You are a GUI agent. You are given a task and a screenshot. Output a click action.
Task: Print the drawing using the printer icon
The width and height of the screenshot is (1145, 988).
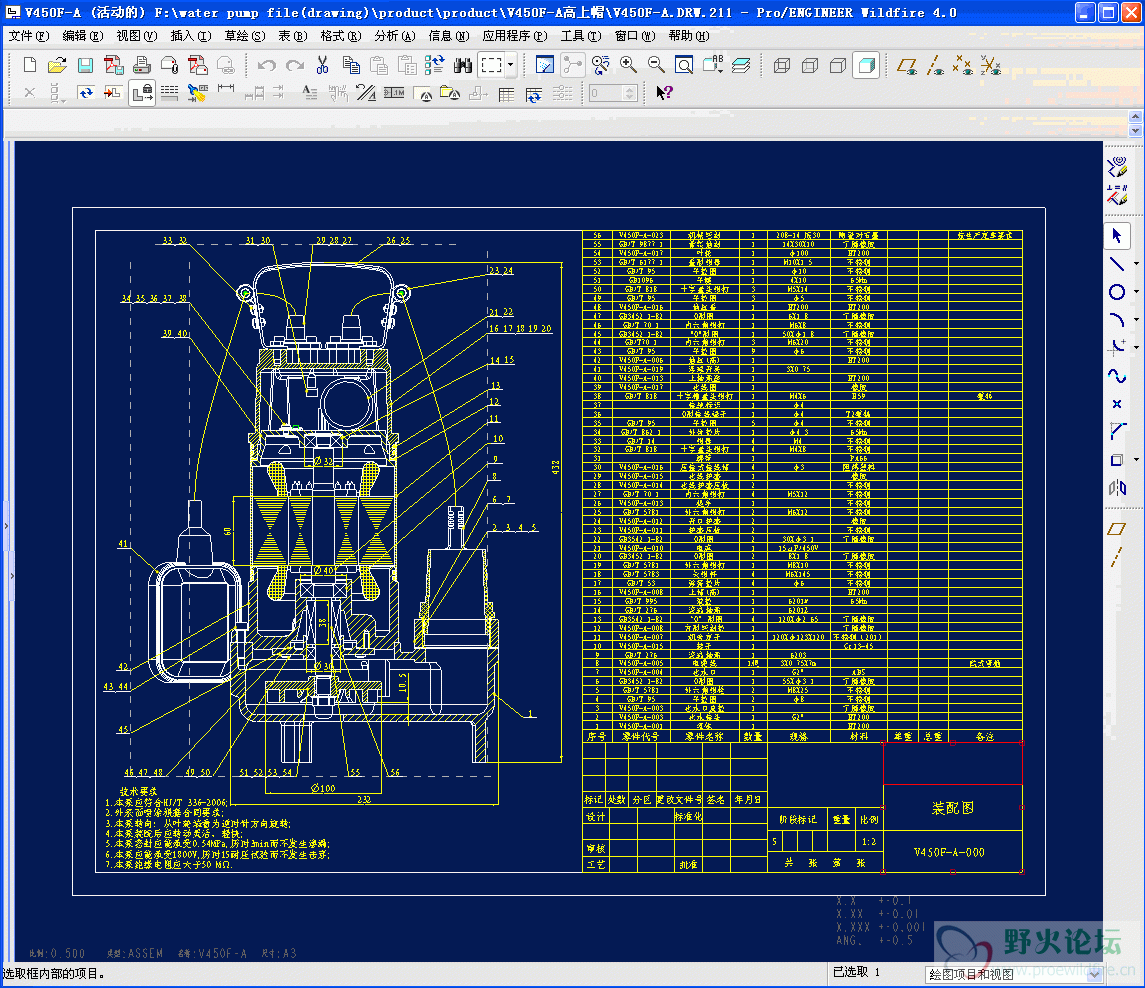point(142,66)
